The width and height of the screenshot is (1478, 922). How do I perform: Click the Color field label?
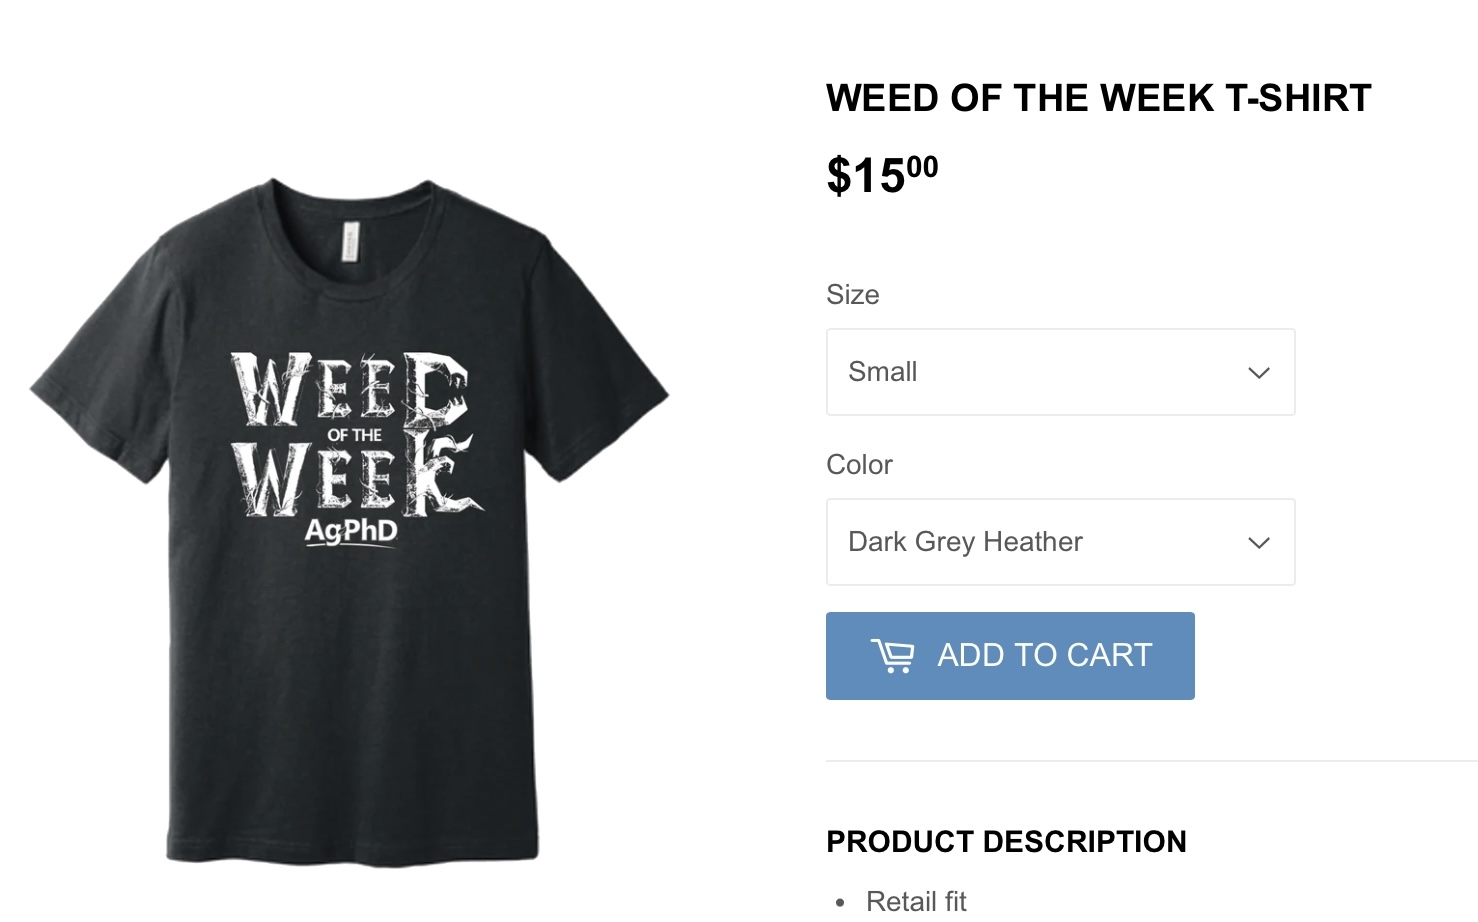point(859,465)
